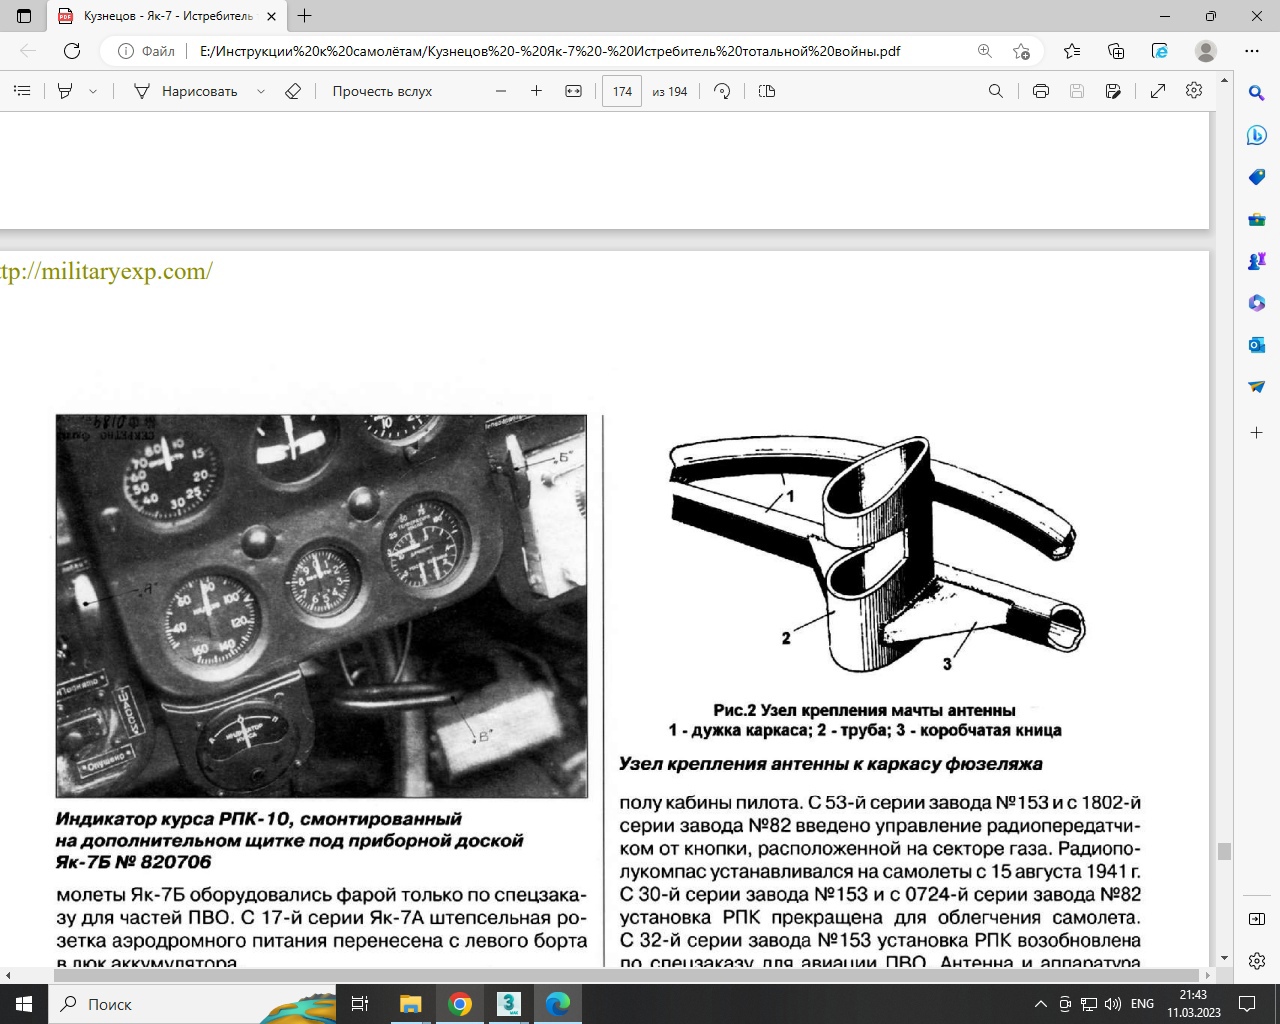Add this page to favorites
Viewport: 1280px width, 1024px height.
click(x=1021, y=51)
